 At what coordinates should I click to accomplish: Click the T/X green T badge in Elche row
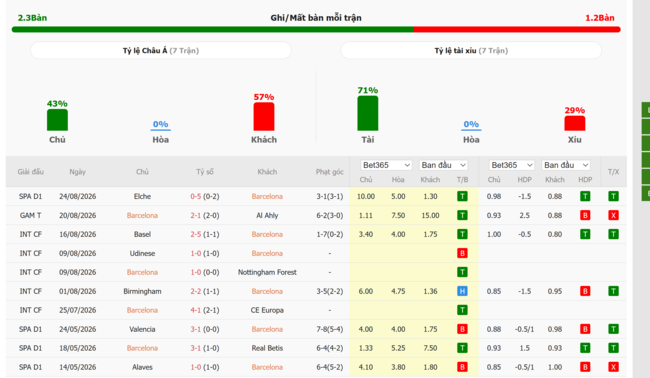pos(614,196)
